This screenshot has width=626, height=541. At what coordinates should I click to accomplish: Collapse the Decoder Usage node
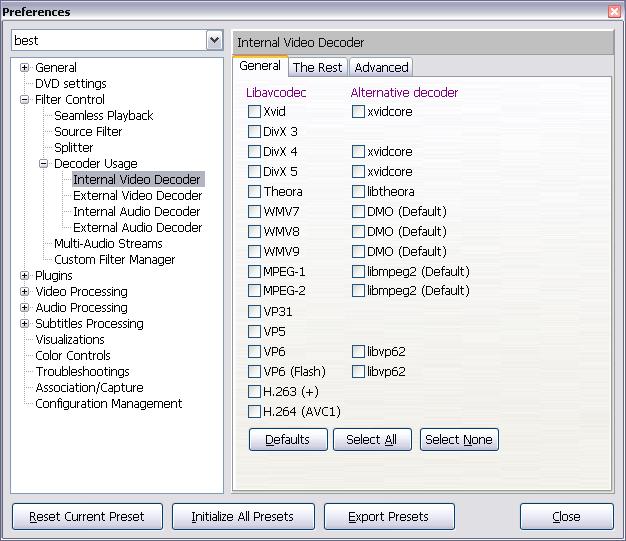click(x=44, y=164)
